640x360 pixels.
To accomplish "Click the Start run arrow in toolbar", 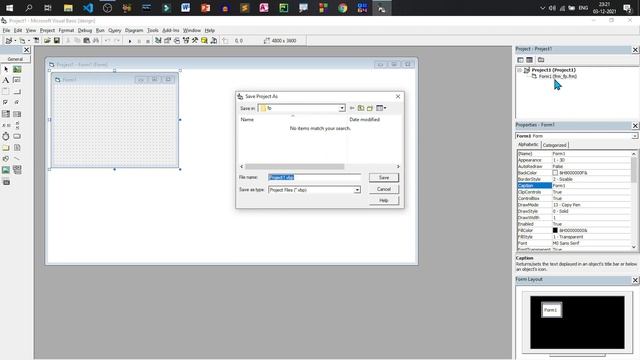I will [x=130, y=41].
